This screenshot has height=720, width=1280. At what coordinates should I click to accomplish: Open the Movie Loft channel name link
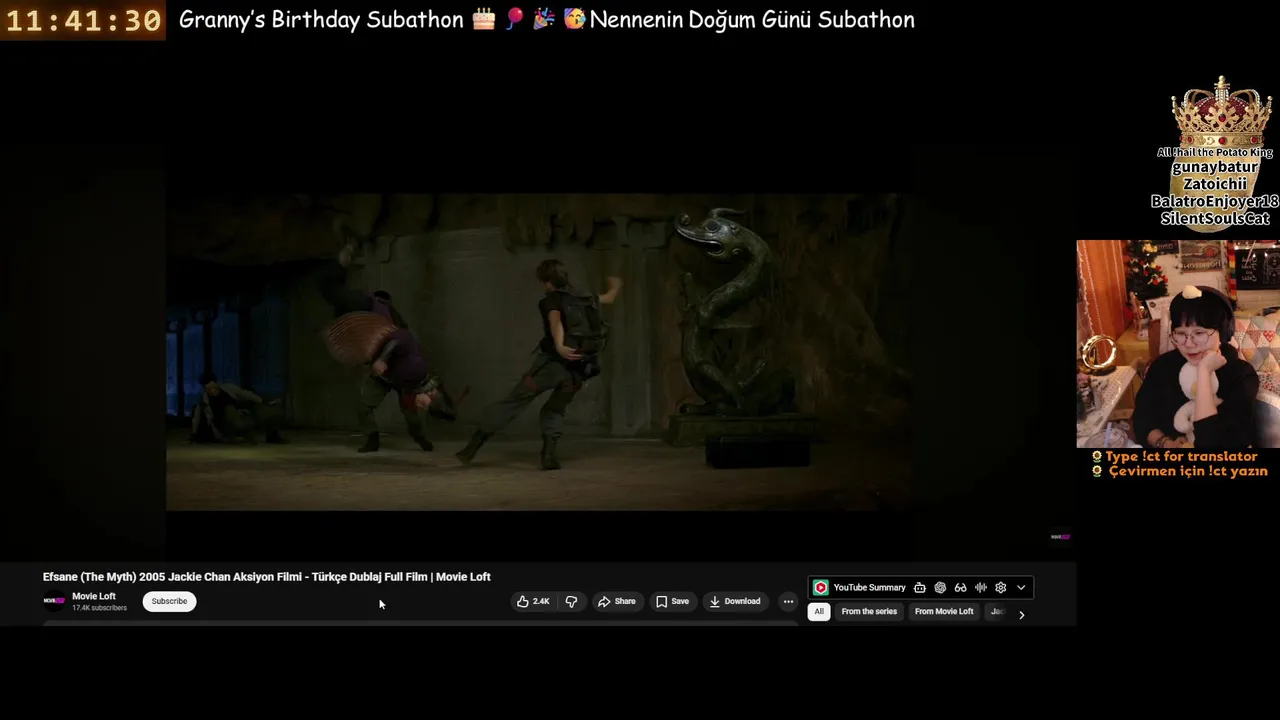93,596
